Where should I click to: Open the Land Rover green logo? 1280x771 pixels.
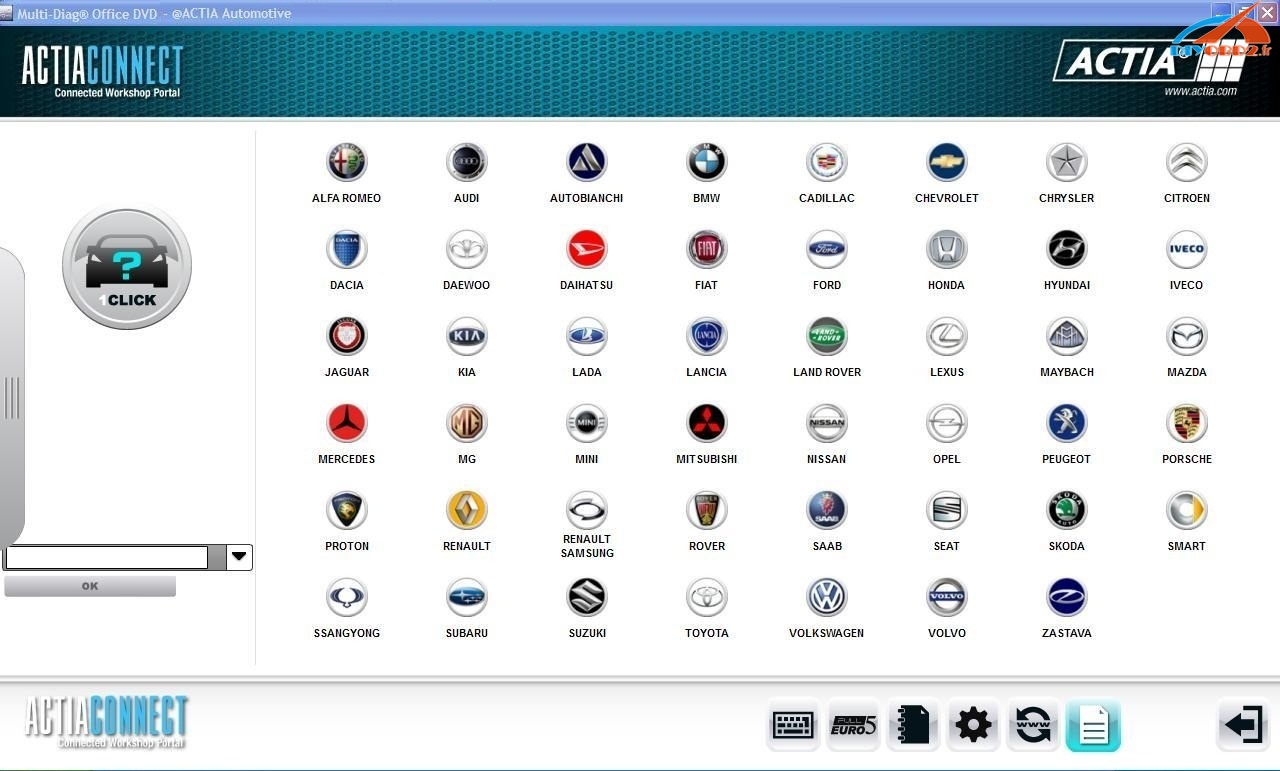pyautogui.click(x=827, y=336)
